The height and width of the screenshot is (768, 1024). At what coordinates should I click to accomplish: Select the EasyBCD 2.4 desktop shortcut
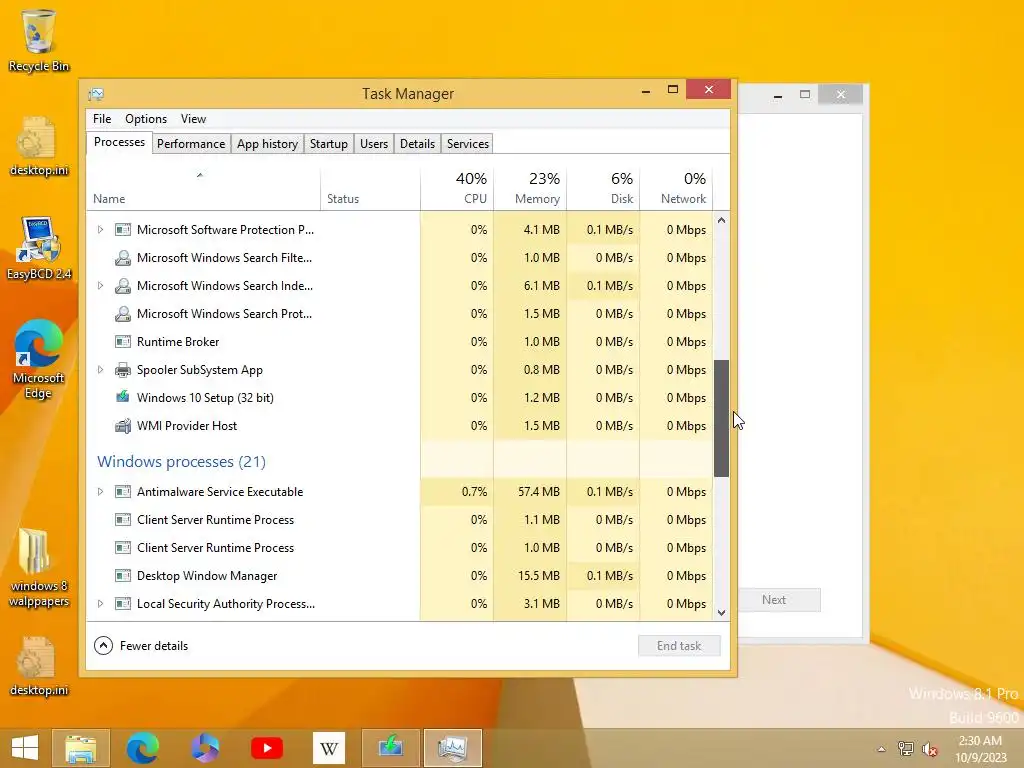[39, 248]
